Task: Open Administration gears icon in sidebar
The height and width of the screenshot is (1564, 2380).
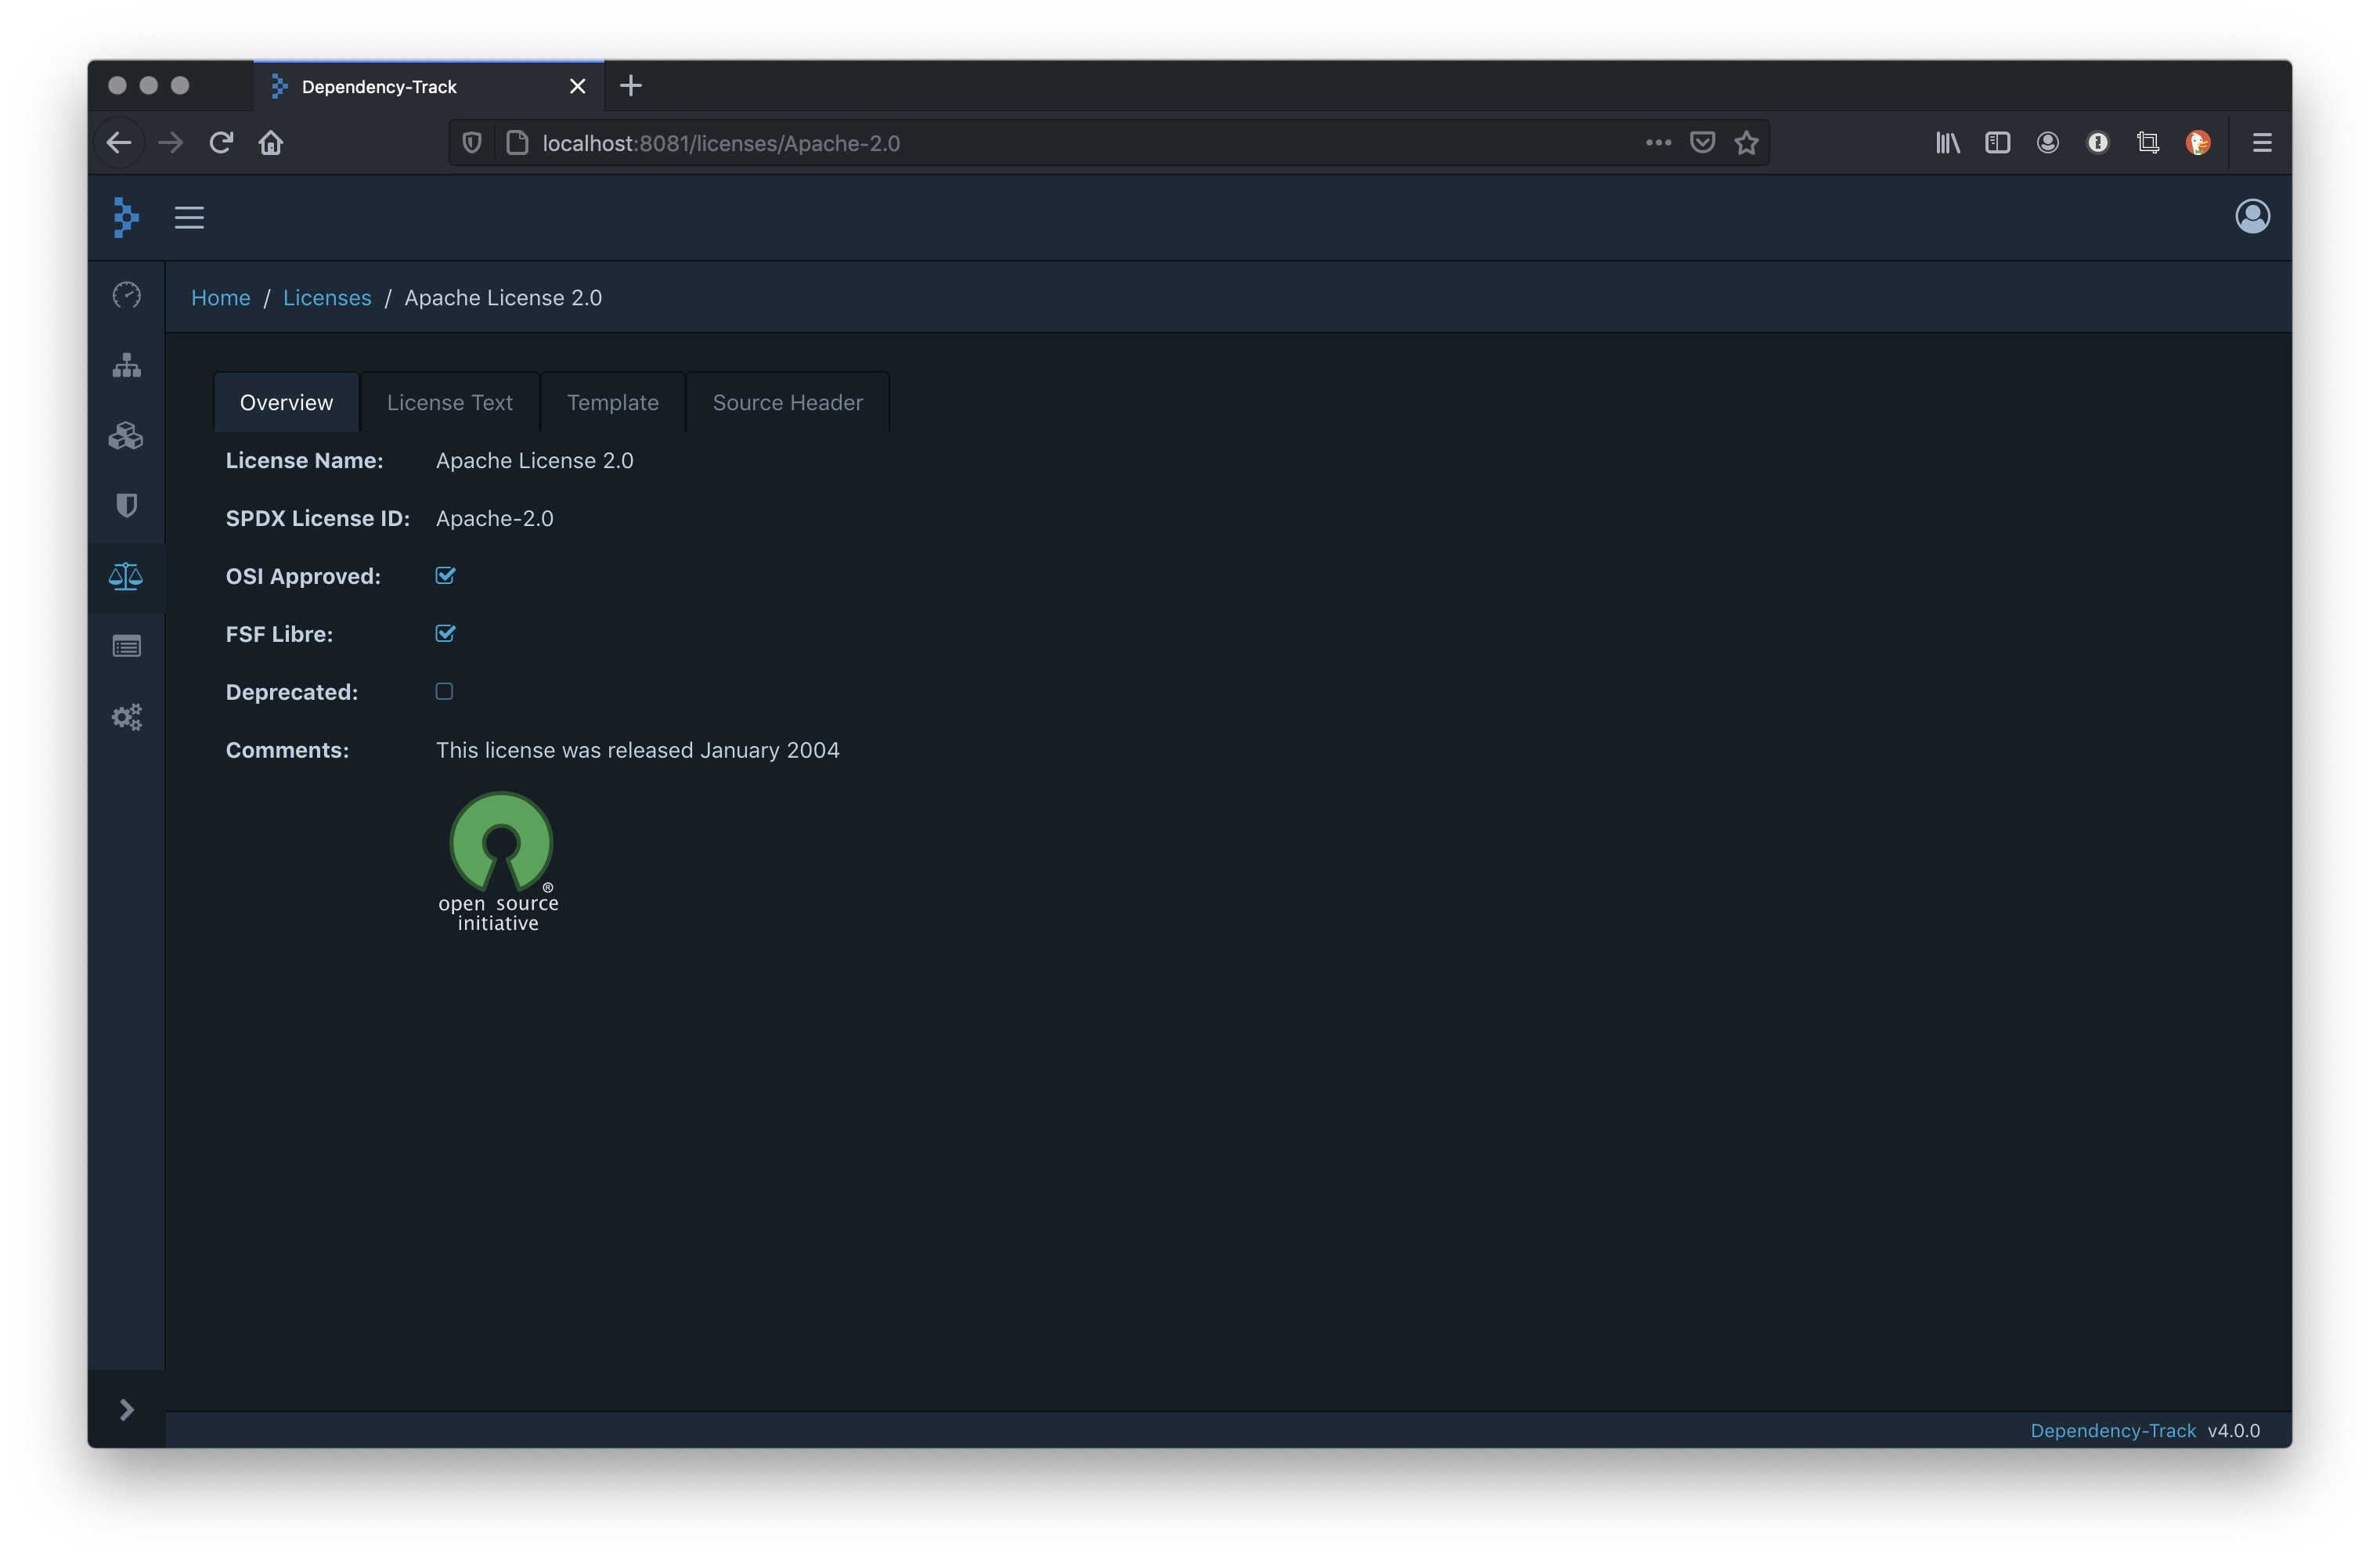Action: (x=126, y=717)
